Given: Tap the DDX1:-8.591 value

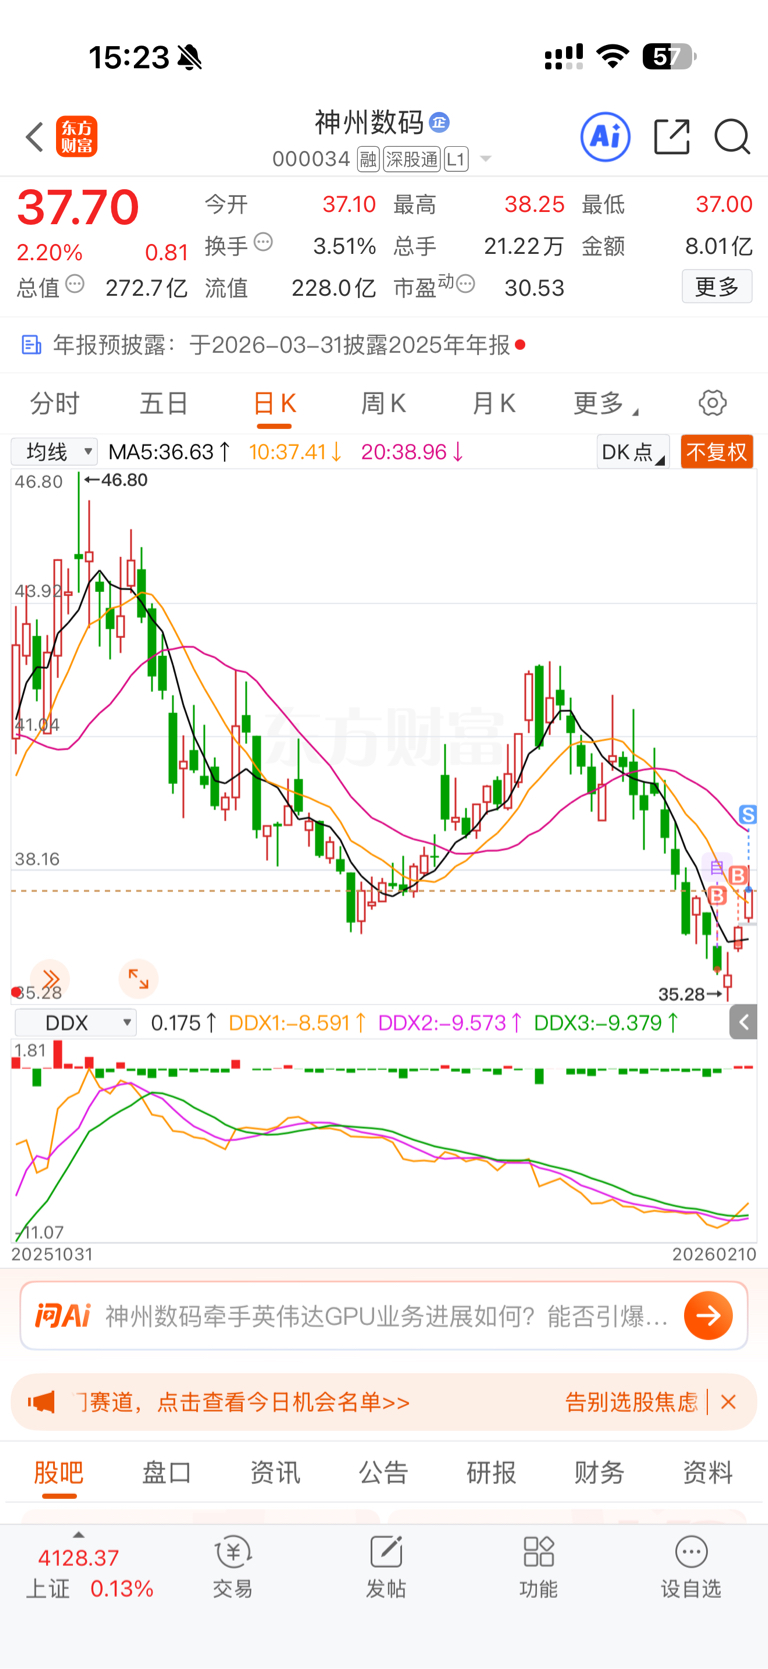Looking at the screenshot, I should pyautogui.click(x=298, y=1023).
